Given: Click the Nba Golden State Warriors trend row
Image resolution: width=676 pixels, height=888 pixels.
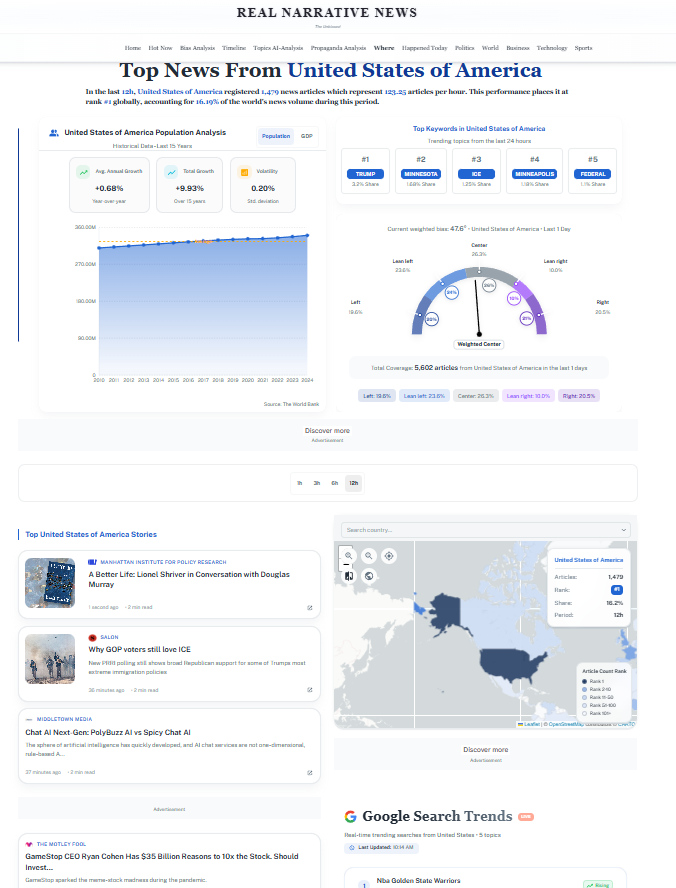Looking at the screenshot, I should pyautogui.click(x=485, y=880).
